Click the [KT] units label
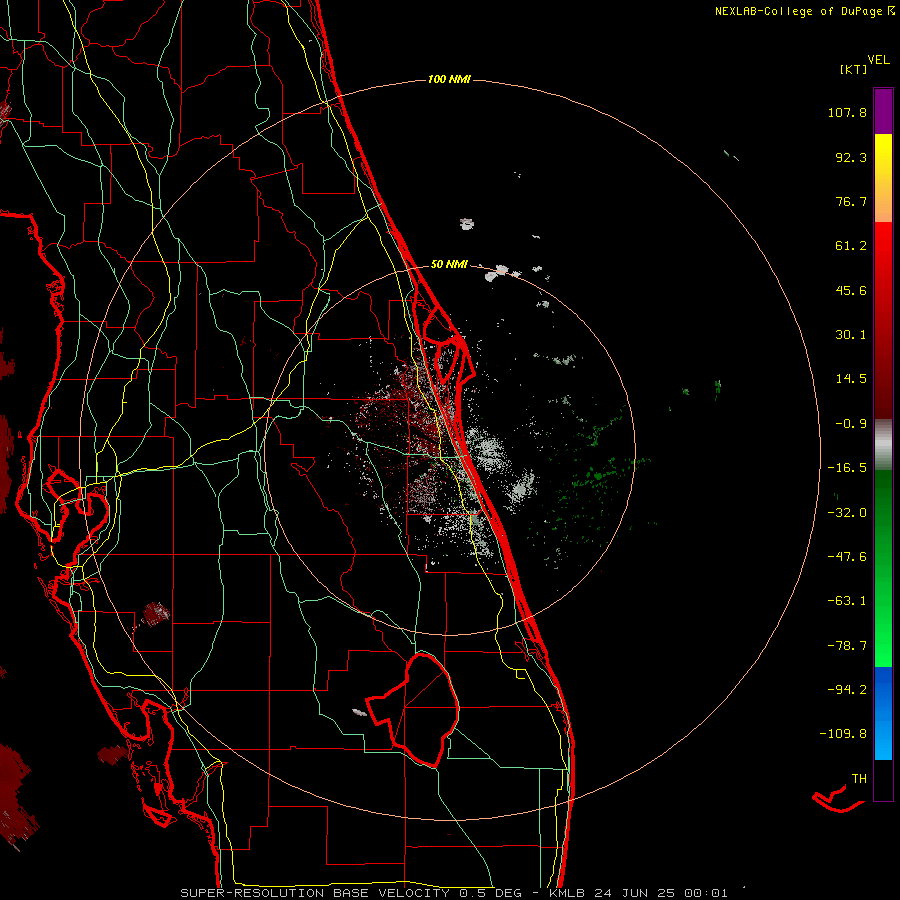 (x=853, y=69)
